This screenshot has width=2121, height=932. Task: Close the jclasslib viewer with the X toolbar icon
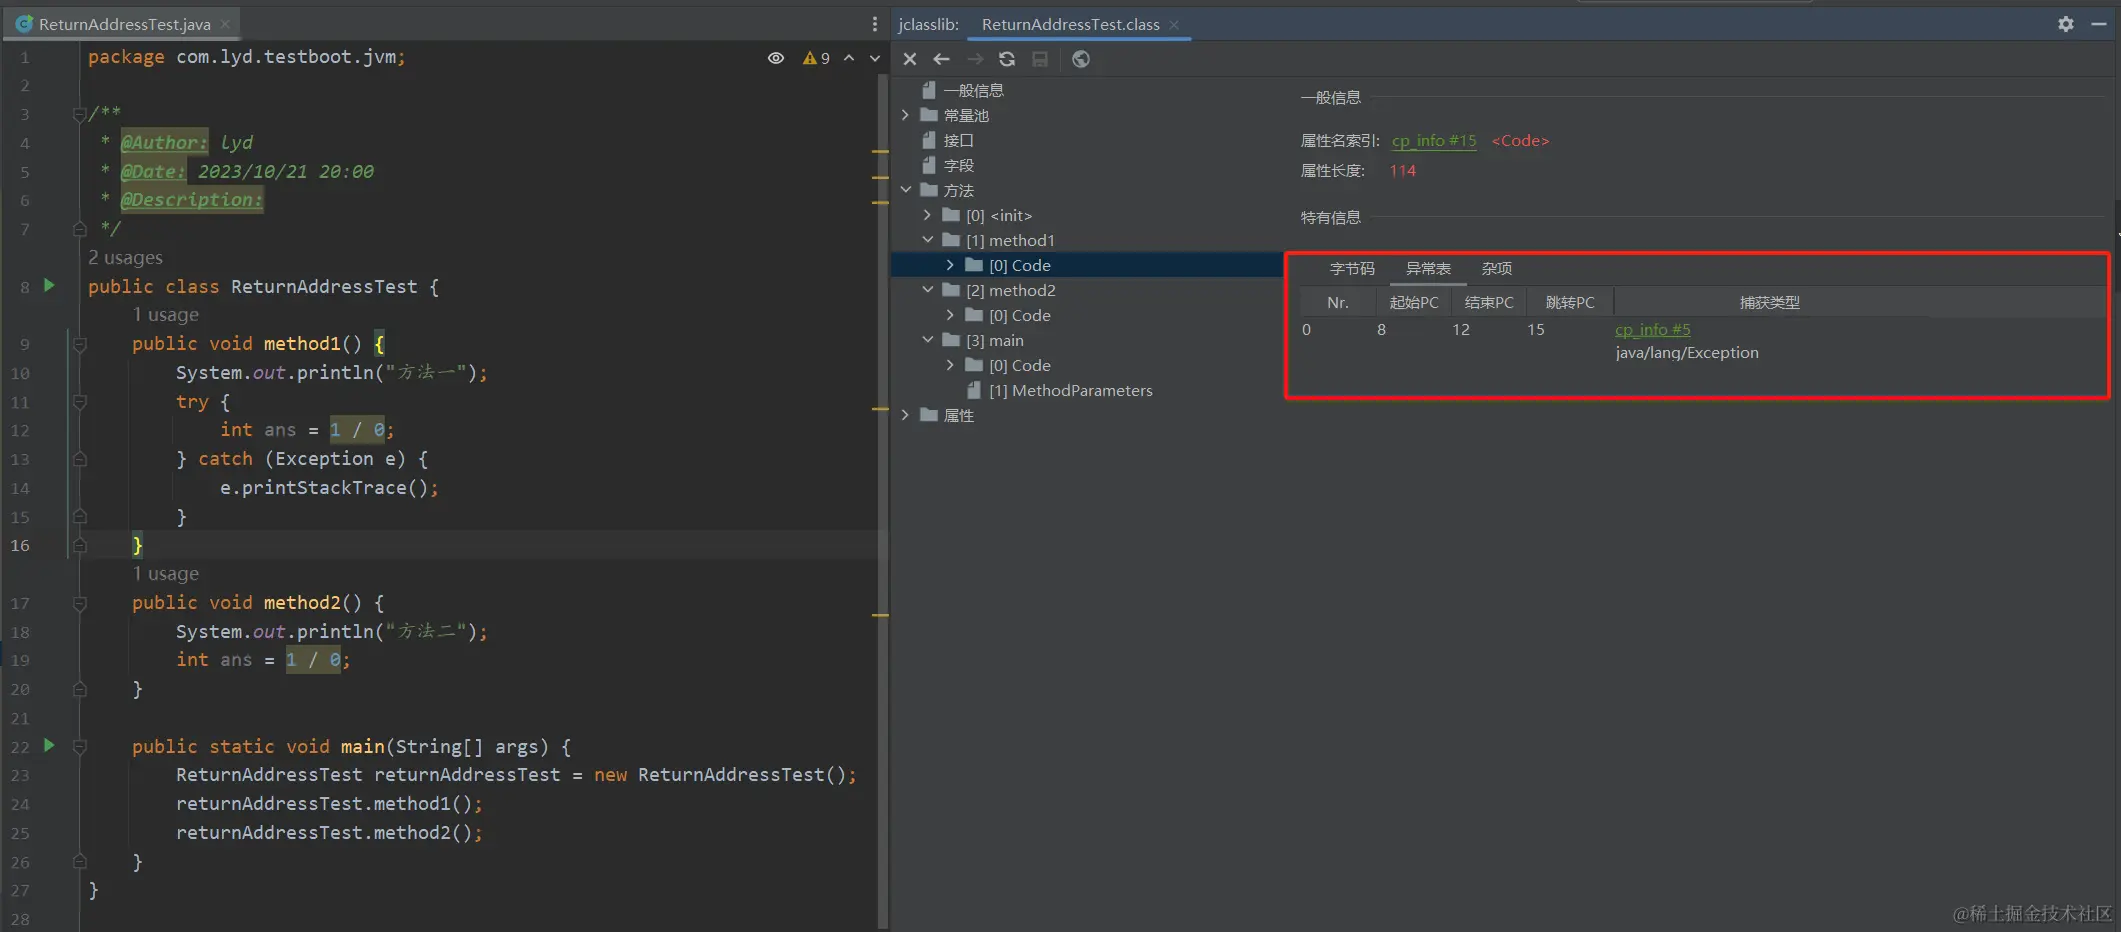(x=910, y=59)
